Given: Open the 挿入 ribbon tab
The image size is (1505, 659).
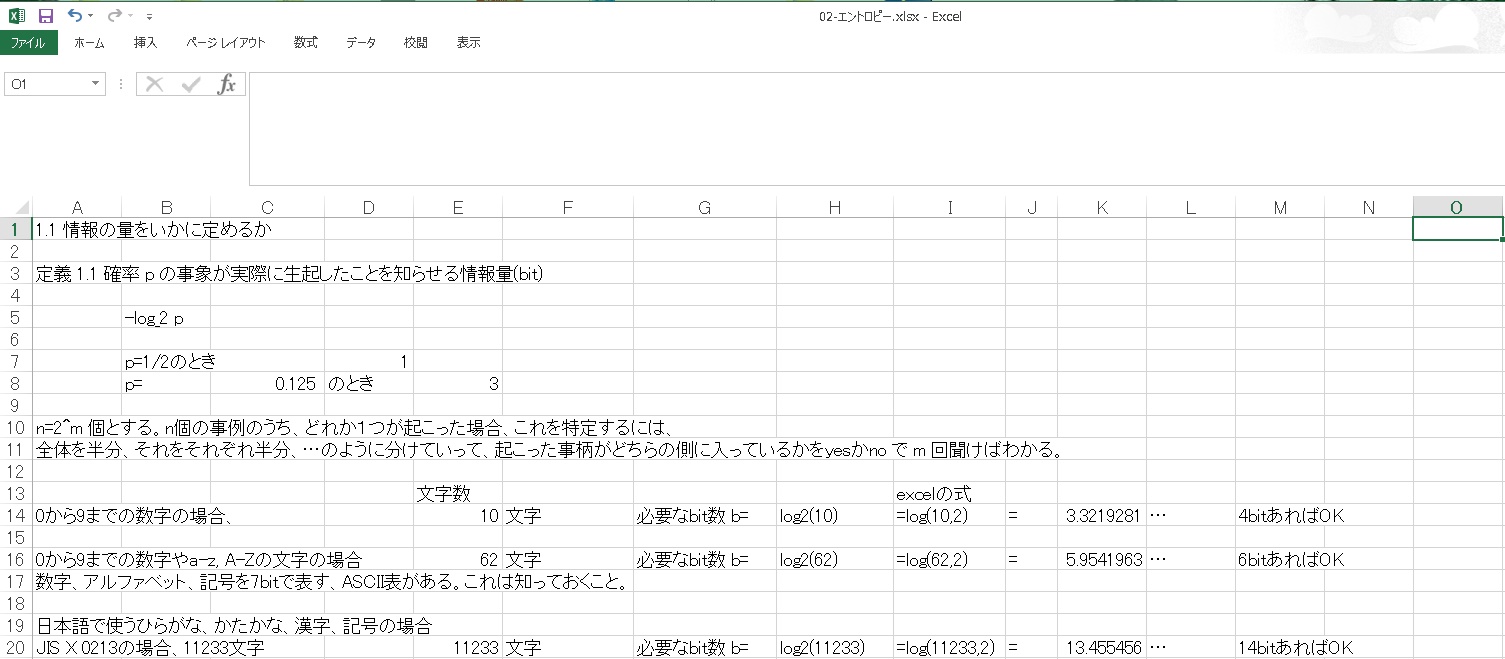Looking at the screenshot, I should click(x=144, y=43).
